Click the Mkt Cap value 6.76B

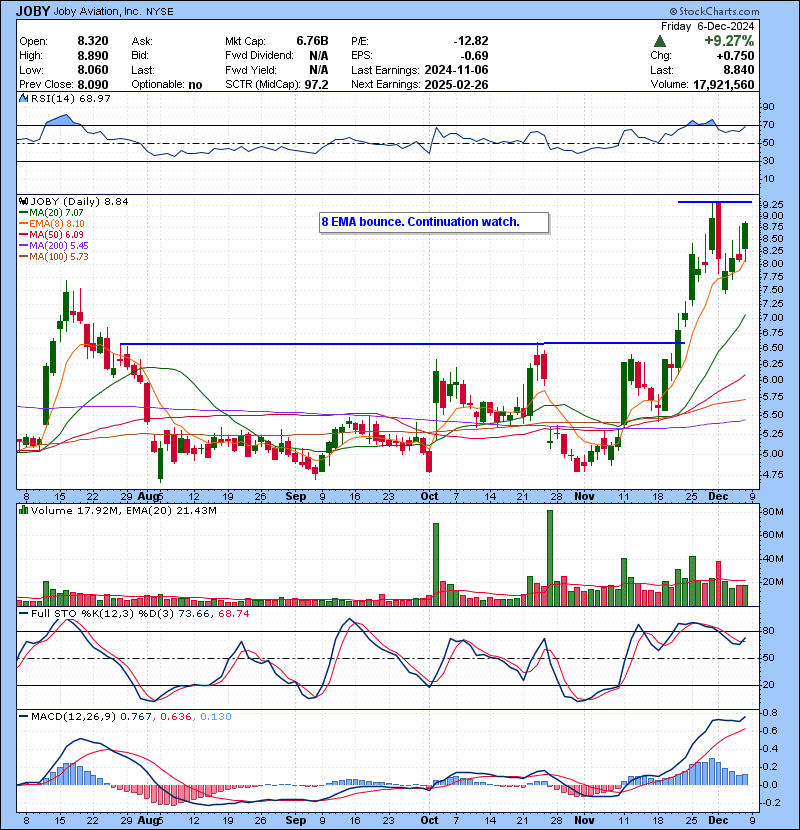(x=312, y=41)
